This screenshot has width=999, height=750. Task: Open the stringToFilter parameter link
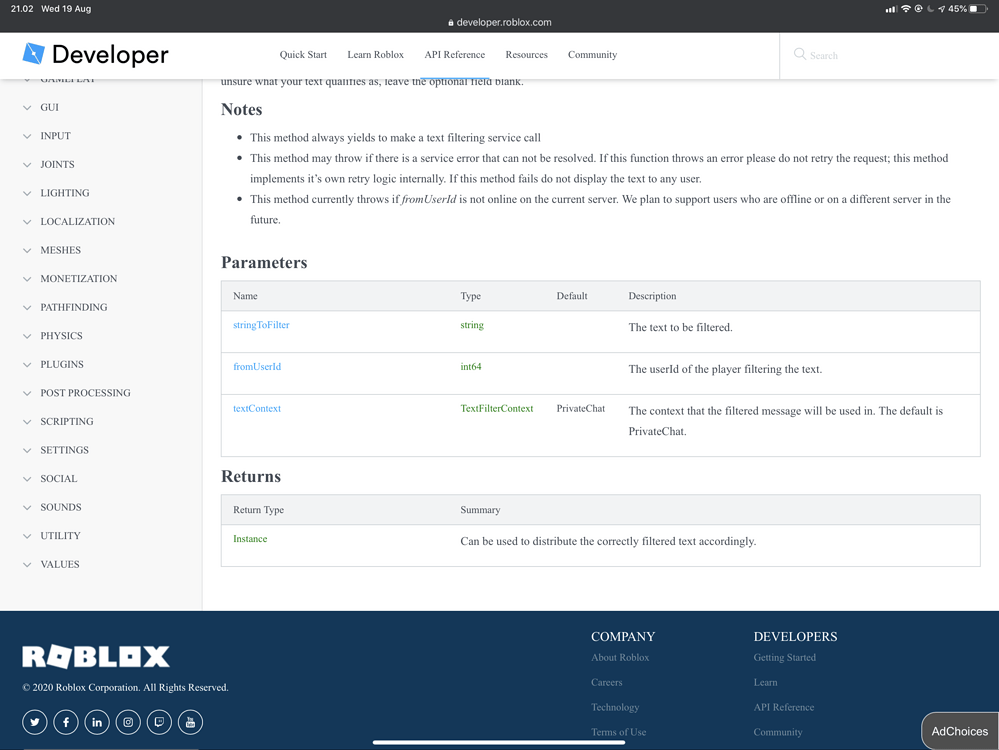click(260, 324)
